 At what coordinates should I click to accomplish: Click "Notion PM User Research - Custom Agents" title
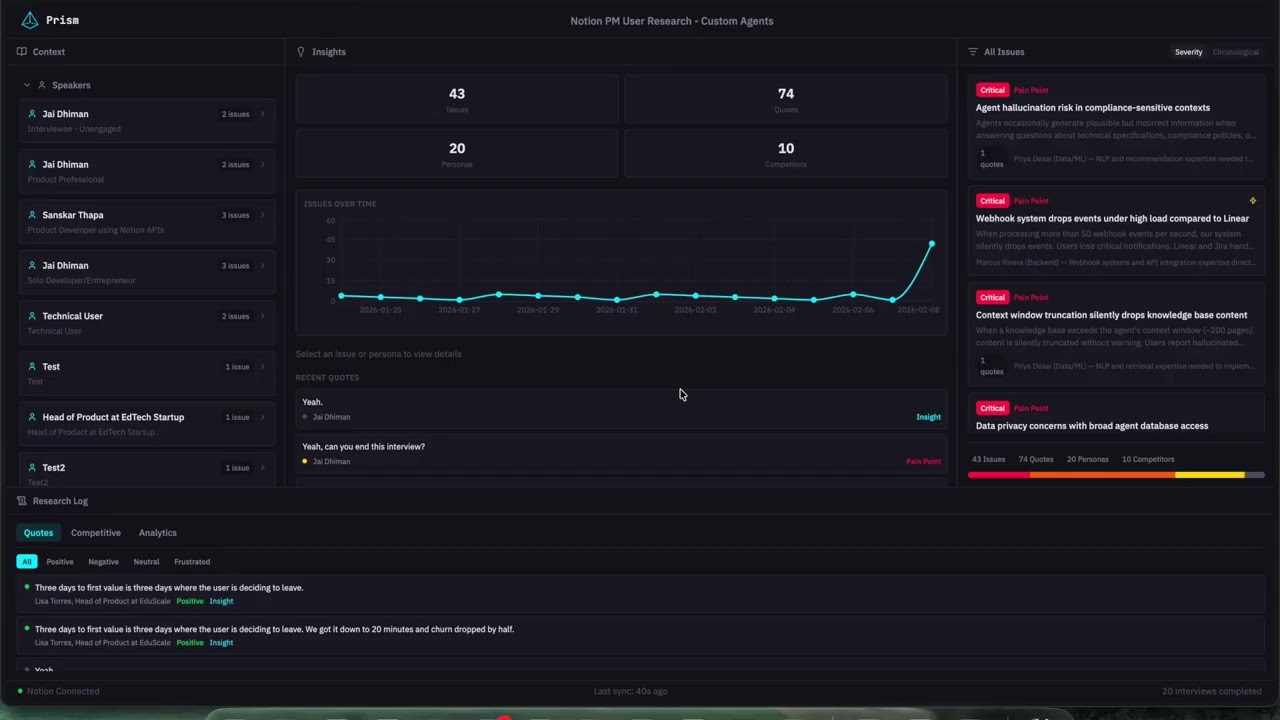(672, 20)
